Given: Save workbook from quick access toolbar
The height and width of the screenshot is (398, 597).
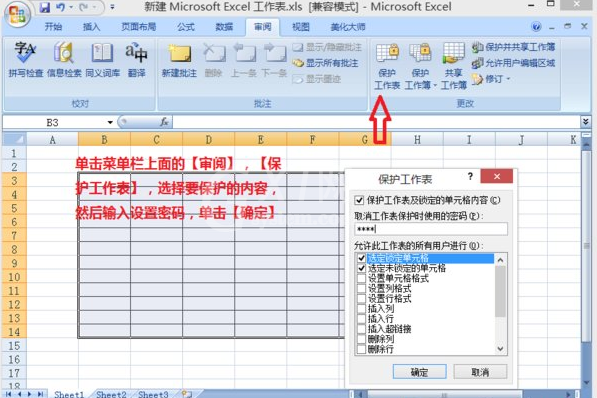Looking at the screenshot, I should point(45,7).
